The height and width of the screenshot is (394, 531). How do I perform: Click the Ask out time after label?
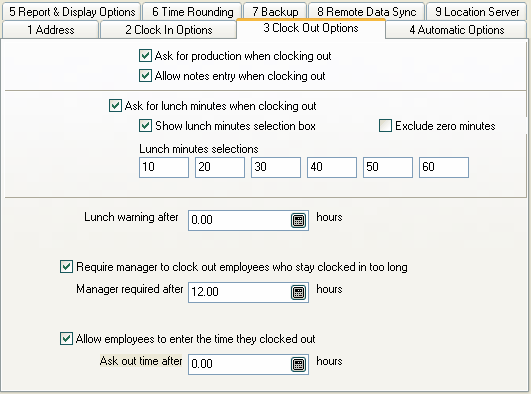click(141, 361)
